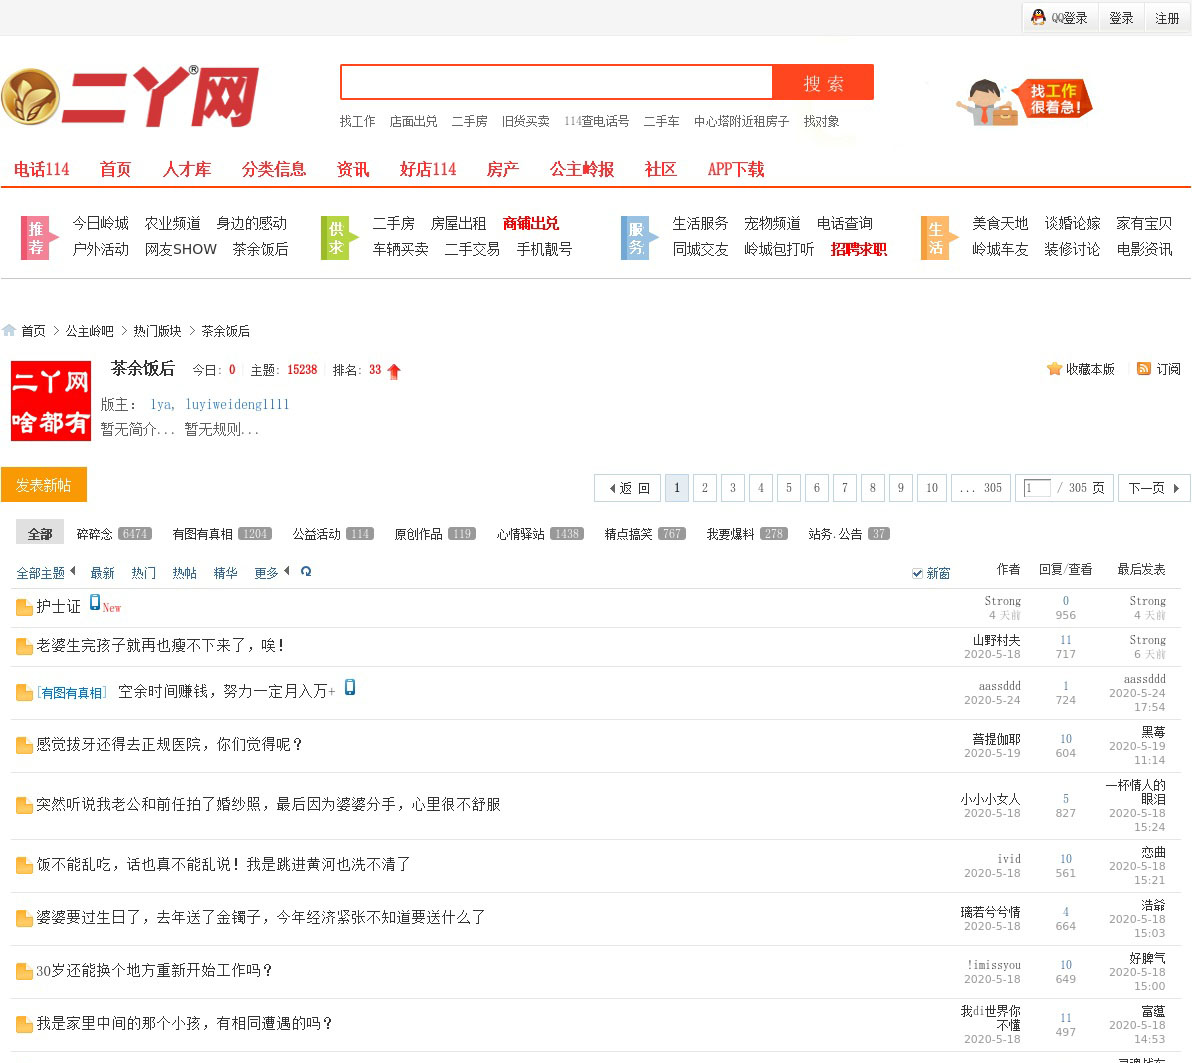Image resolution: width=1200 pixels, height=1063 pixels.
Task: Open the 房产 nav menu
Action: pyautogui.click(x=503, y=169)
